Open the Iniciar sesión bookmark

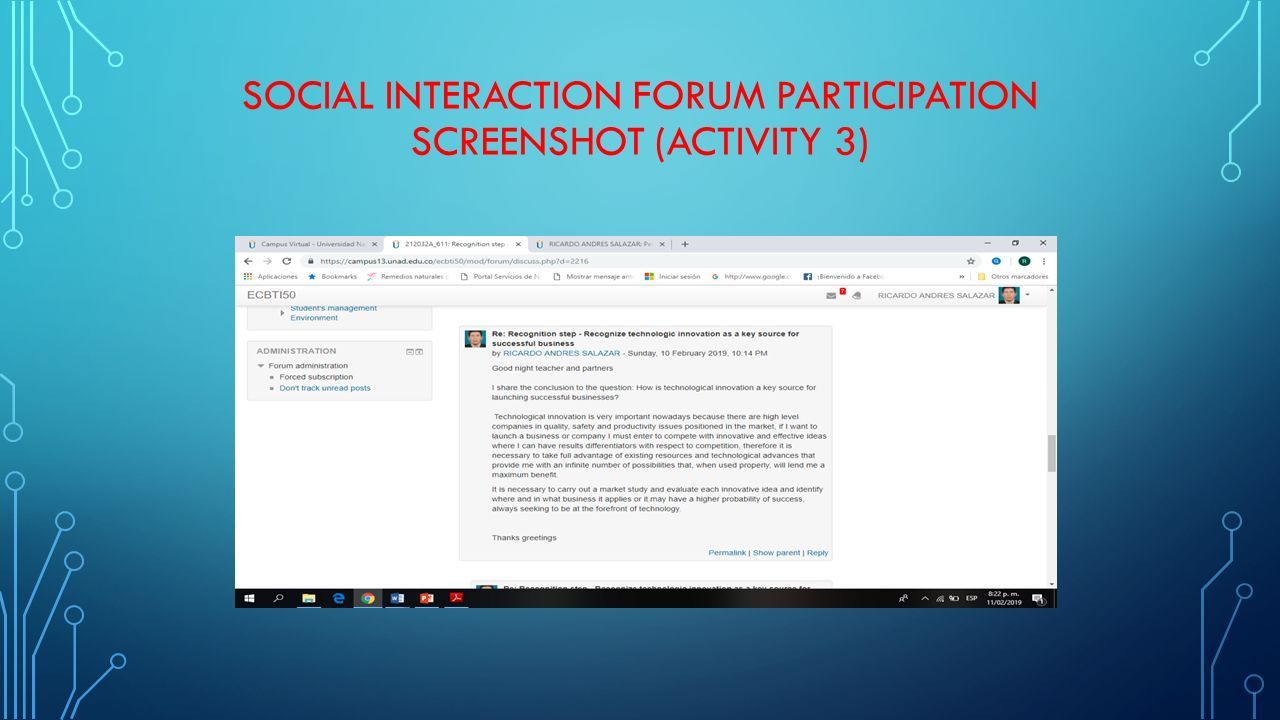point(673,276)
